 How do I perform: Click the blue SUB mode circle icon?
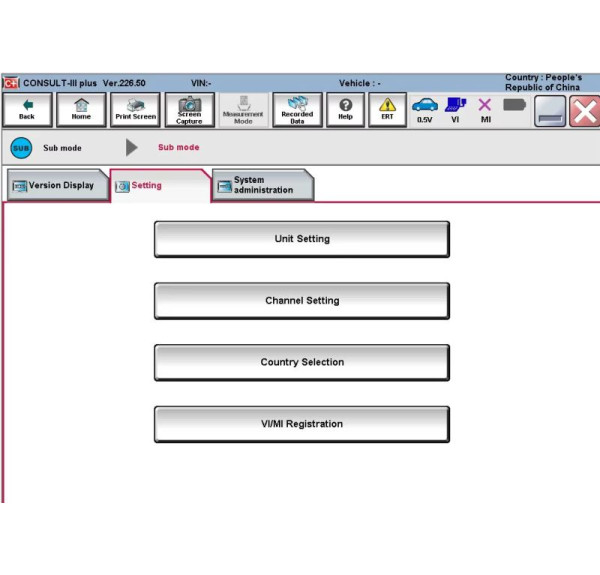point(21,148)
